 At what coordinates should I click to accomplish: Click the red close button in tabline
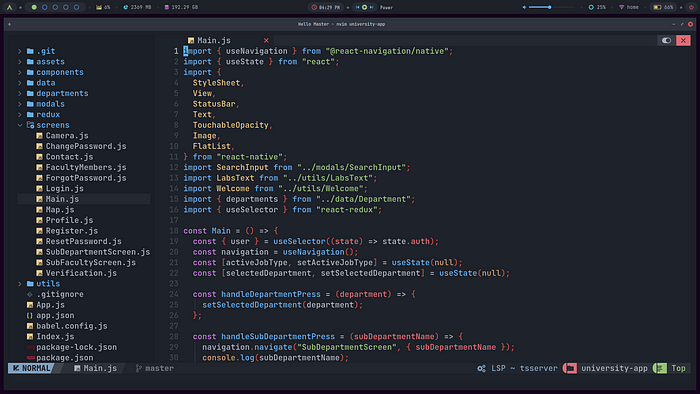[x=683, y=41]
